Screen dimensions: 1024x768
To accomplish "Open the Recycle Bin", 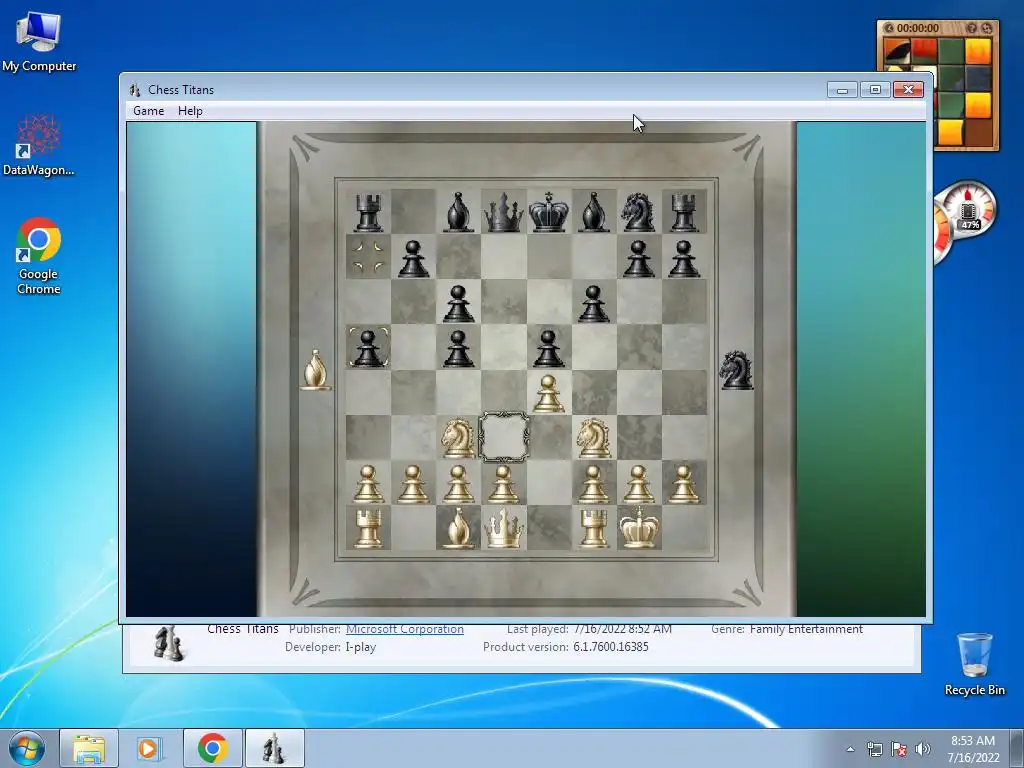I will [x=974, y=664].
